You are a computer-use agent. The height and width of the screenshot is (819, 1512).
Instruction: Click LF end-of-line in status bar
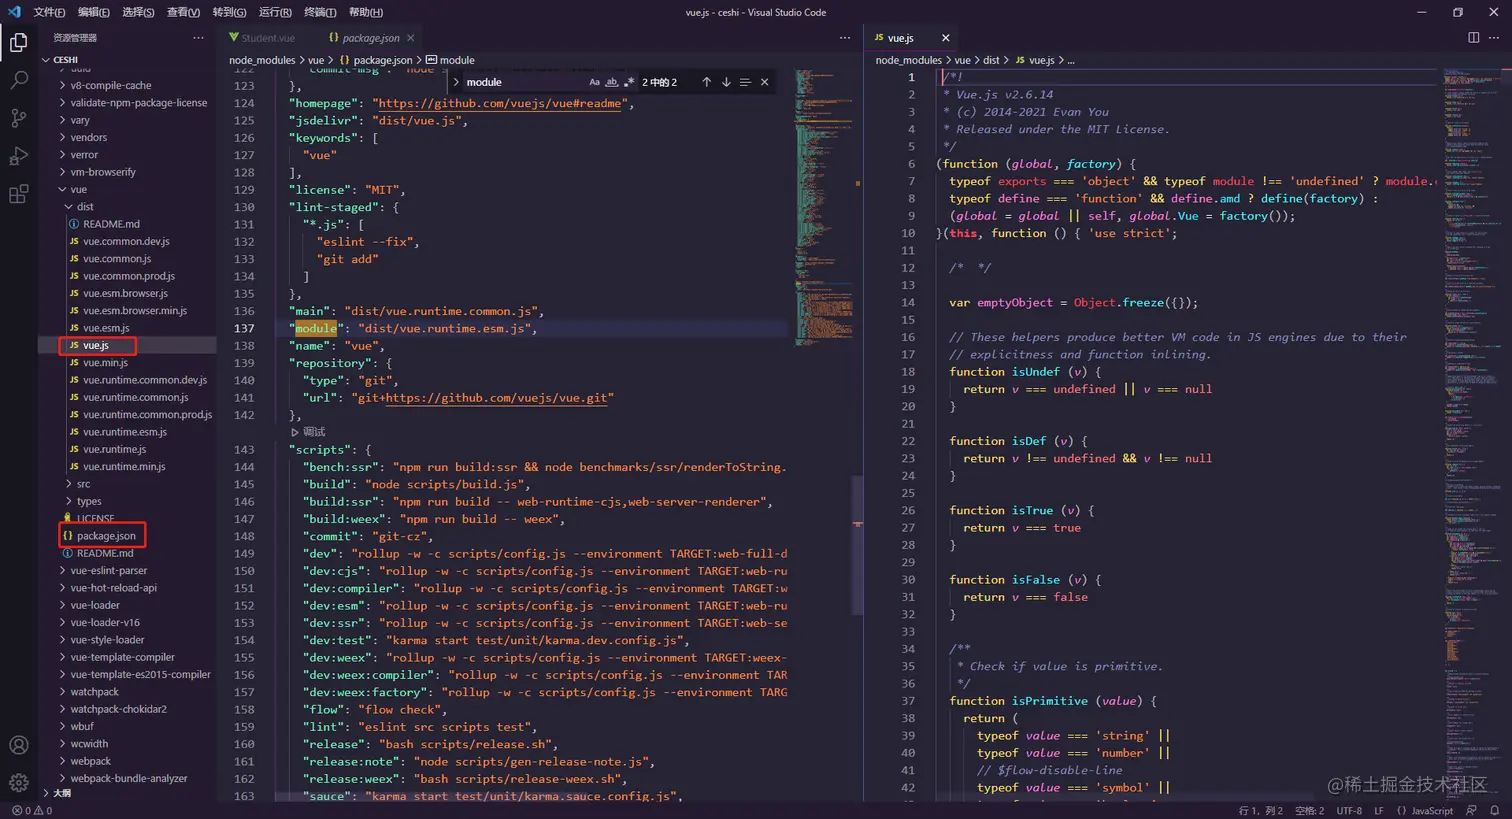click(x=1379, y=811)
